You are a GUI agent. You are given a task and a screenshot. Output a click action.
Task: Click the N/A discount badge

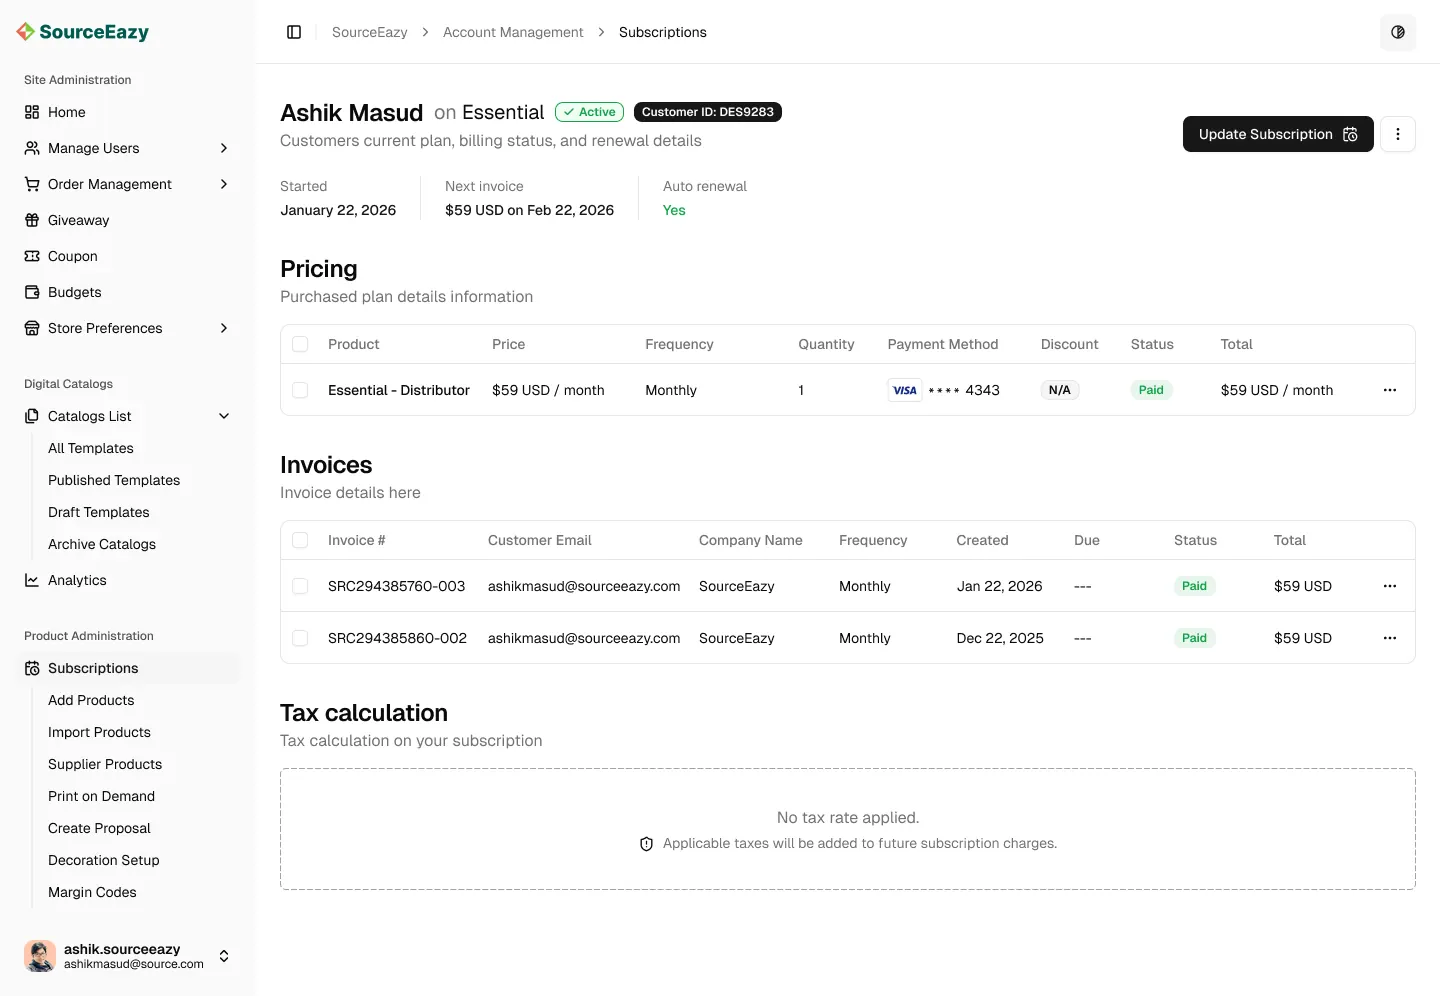[x=1060, y=390]
